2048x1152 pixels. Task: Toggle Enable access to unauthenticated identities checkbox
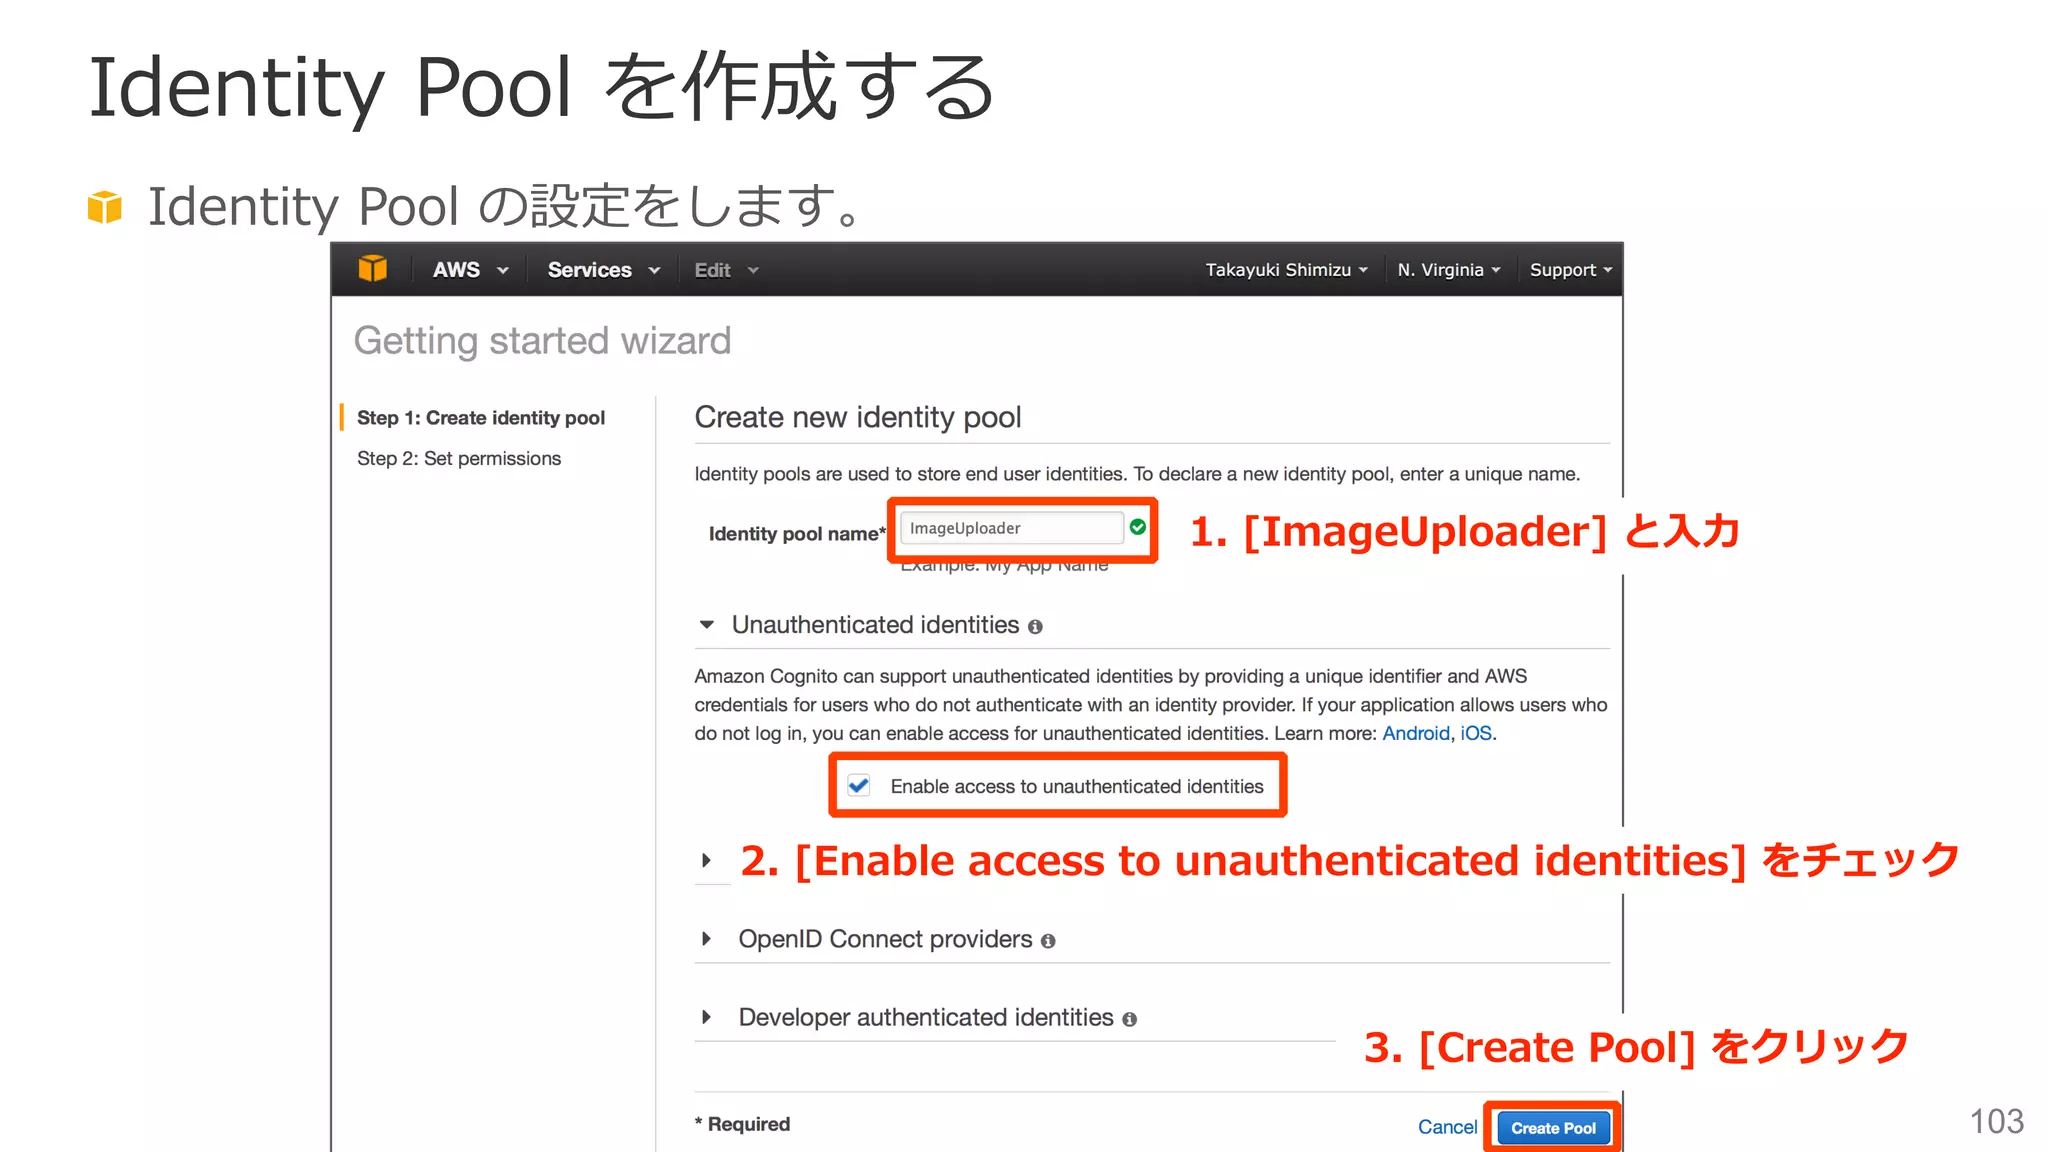point(859,785)
